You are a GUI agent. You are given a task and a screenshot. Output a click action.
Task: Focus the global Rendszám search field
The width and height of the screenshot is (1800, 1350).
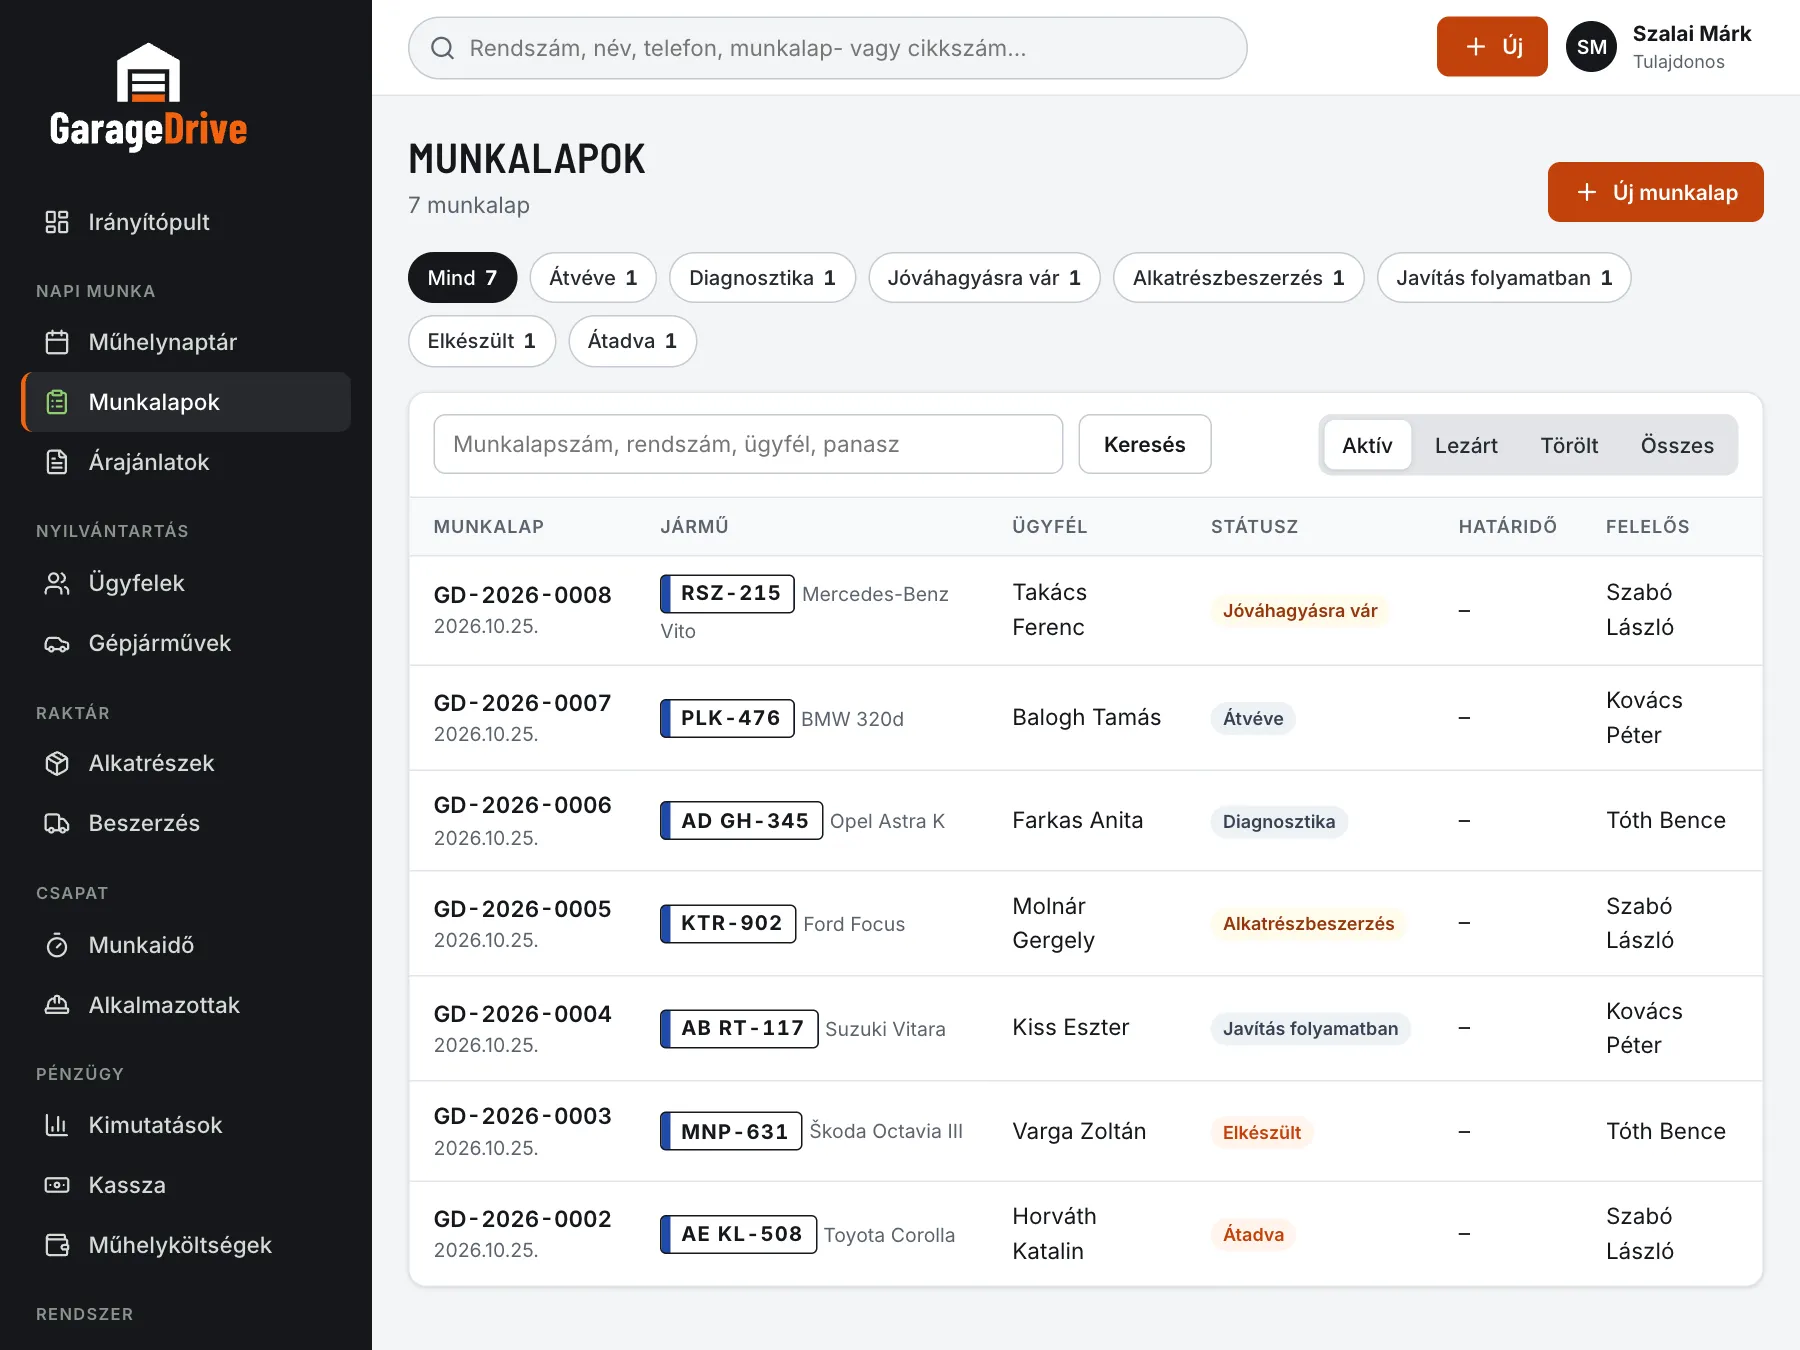coord(827,48)
